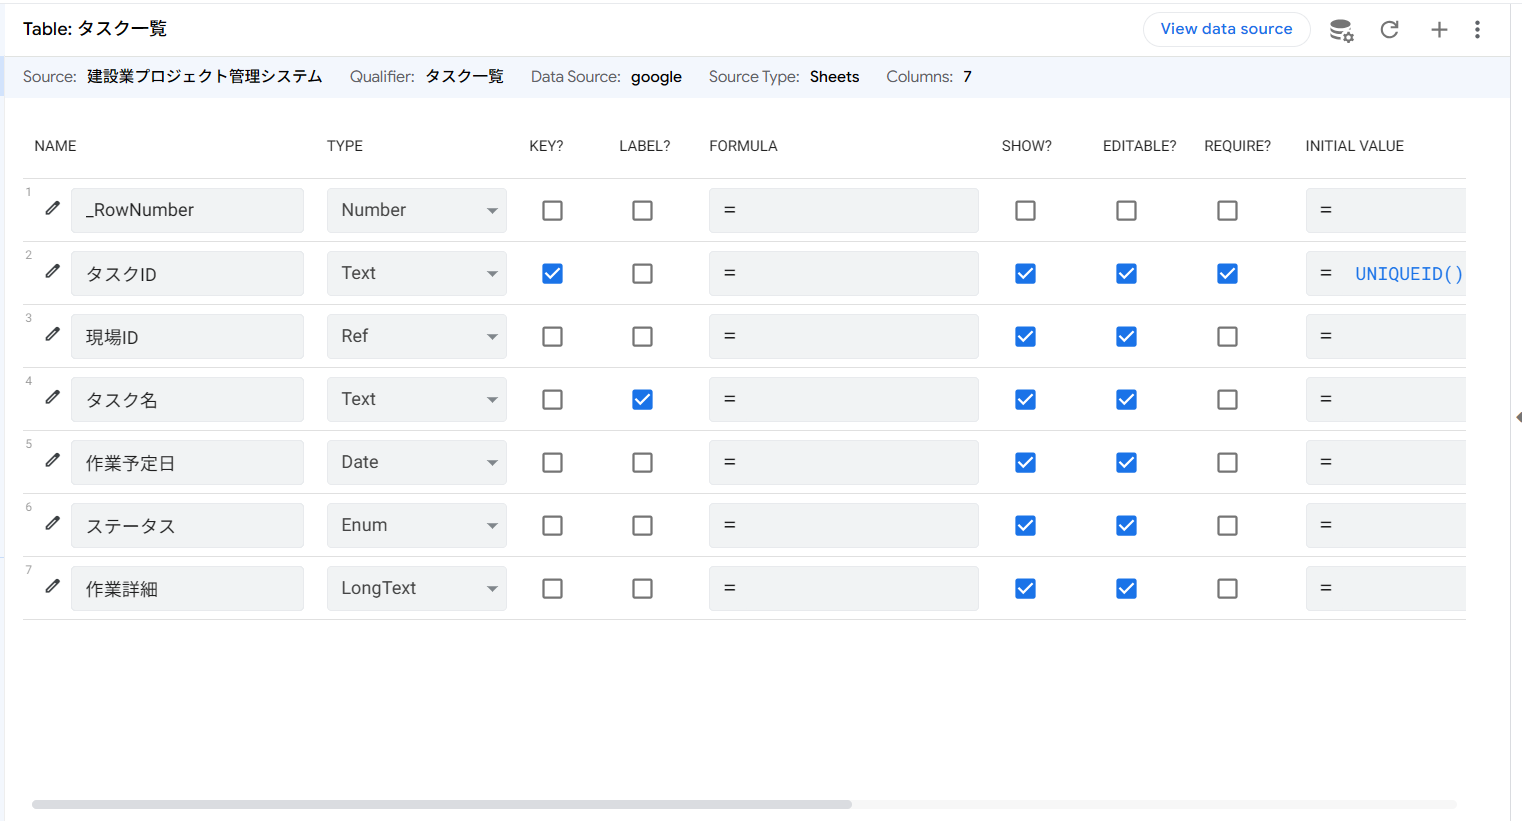Change the LongText type dropdown for 作業詳細
This screenshot has width=1522, height=821.
coord(417,588)
